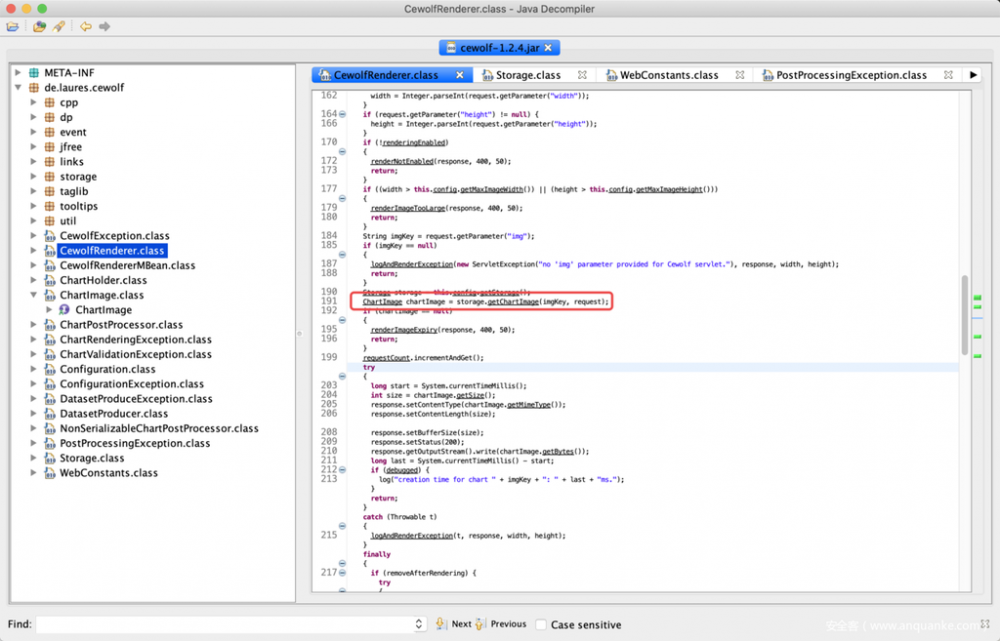Navigate back with the back arrow icon
This screenshot has height=641, width=1000.
coord(84,28)
